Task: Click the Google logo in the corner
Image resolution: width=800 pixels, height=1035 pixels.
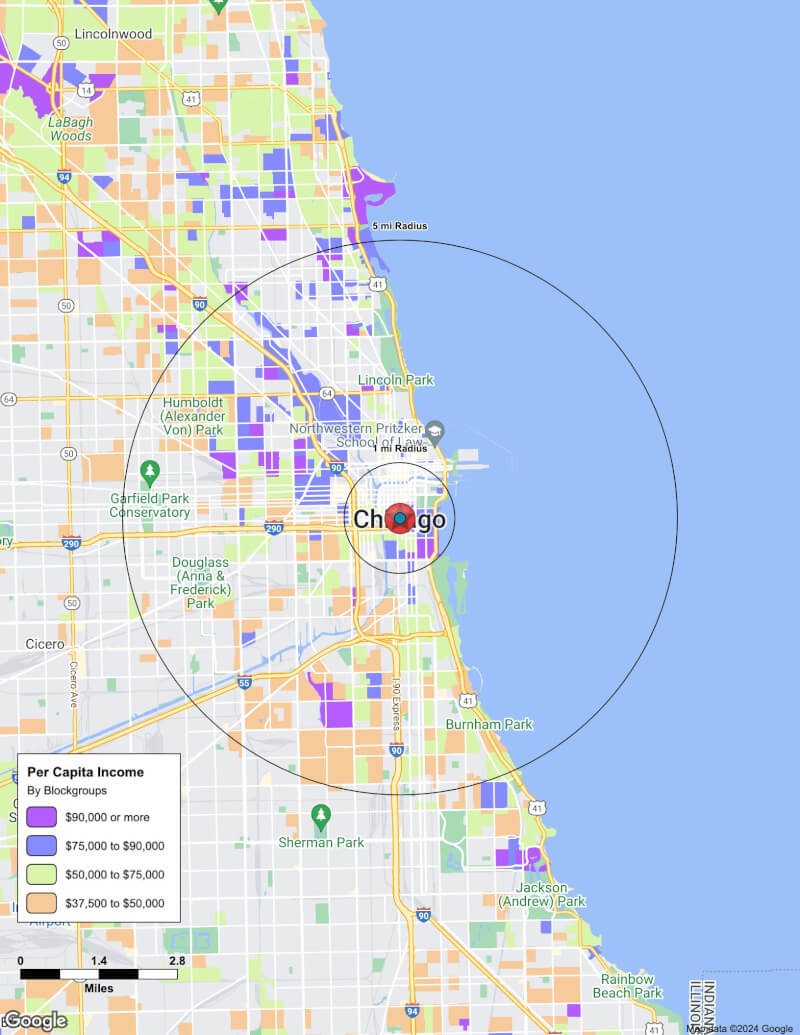Action: (x=35, y=1020)
